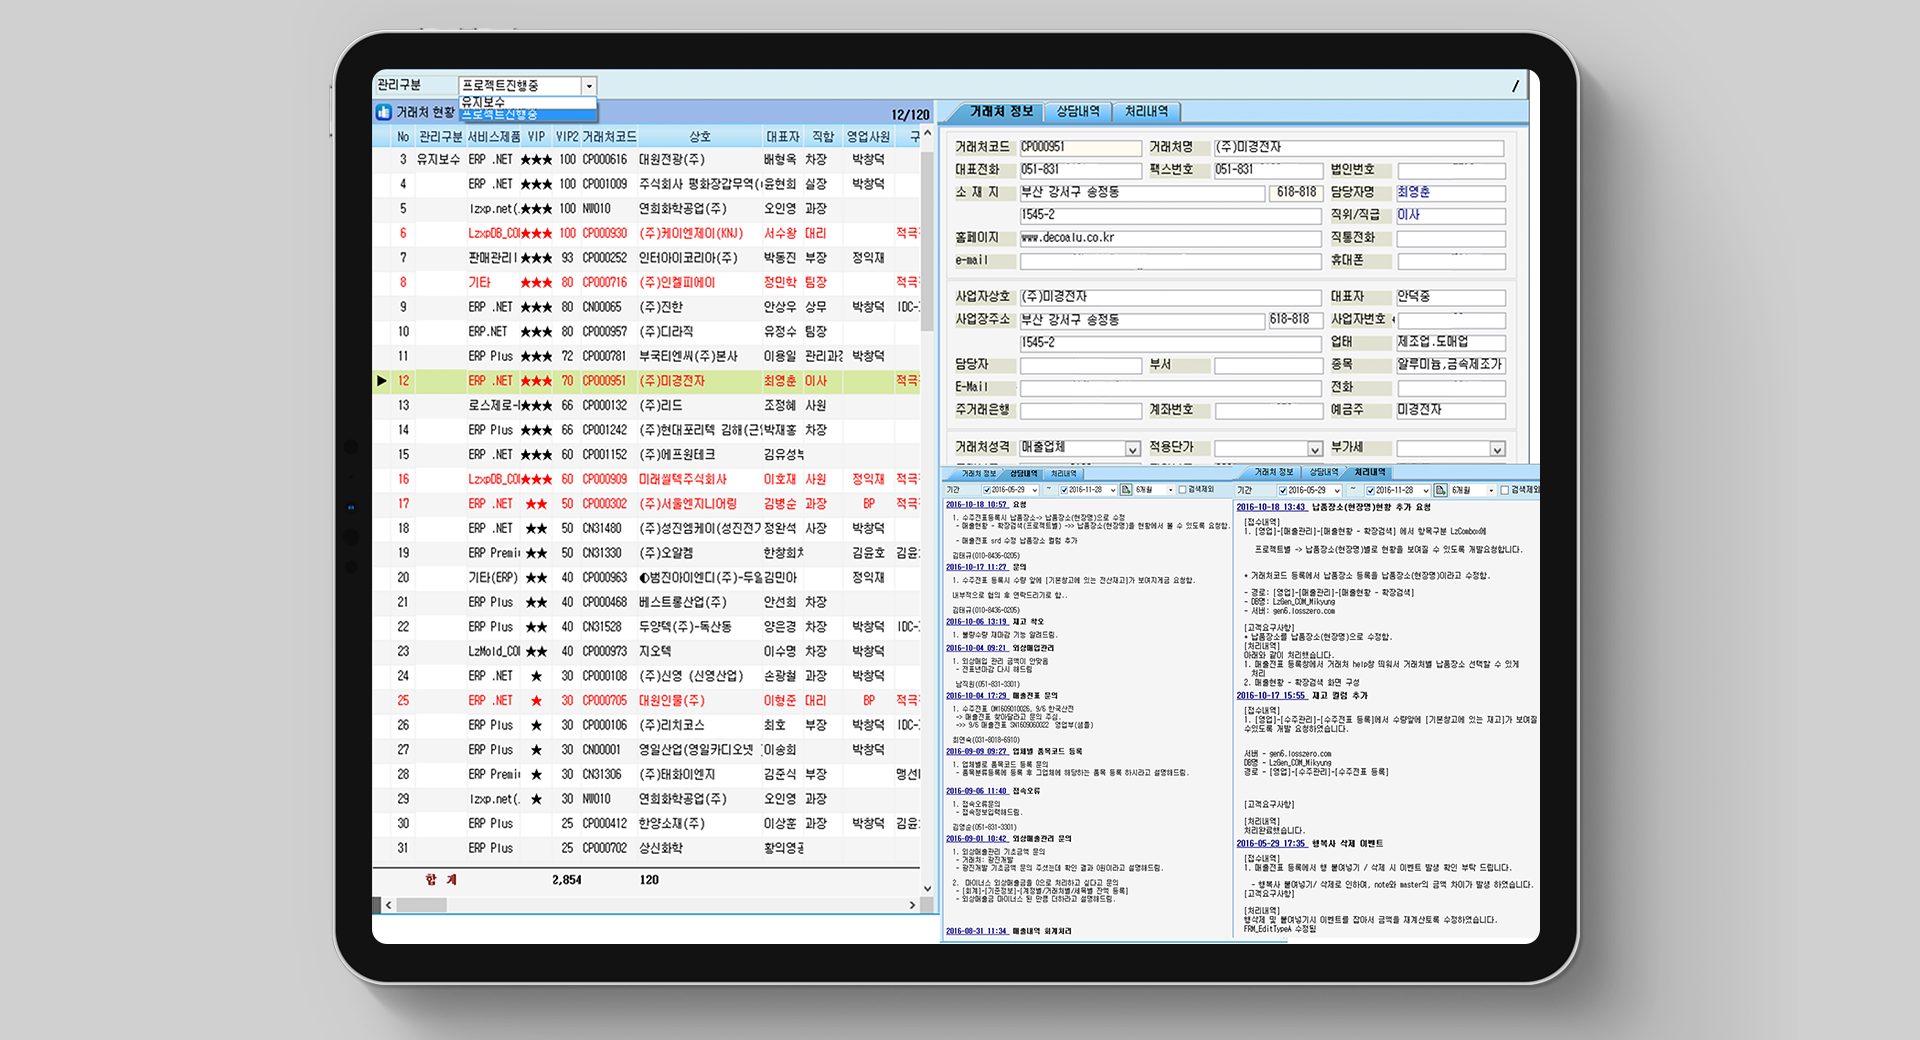Open end date picker arrow in 처리내역 panel
Image resolution: width=1920 pixels, height=1040 pixels.
click(x=1426, y=490)
